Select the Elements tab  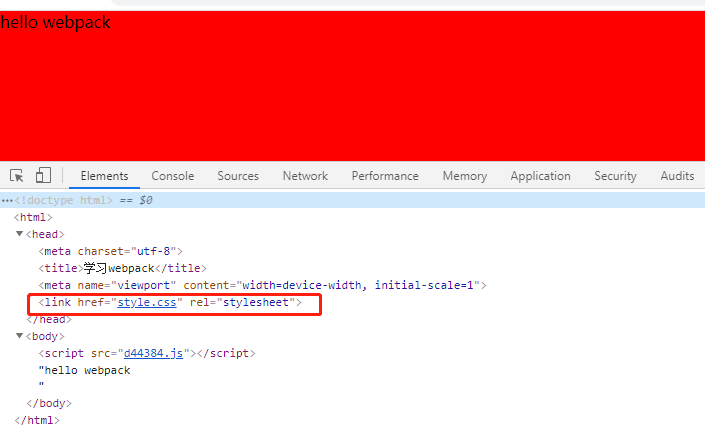[x=104, y=176]
